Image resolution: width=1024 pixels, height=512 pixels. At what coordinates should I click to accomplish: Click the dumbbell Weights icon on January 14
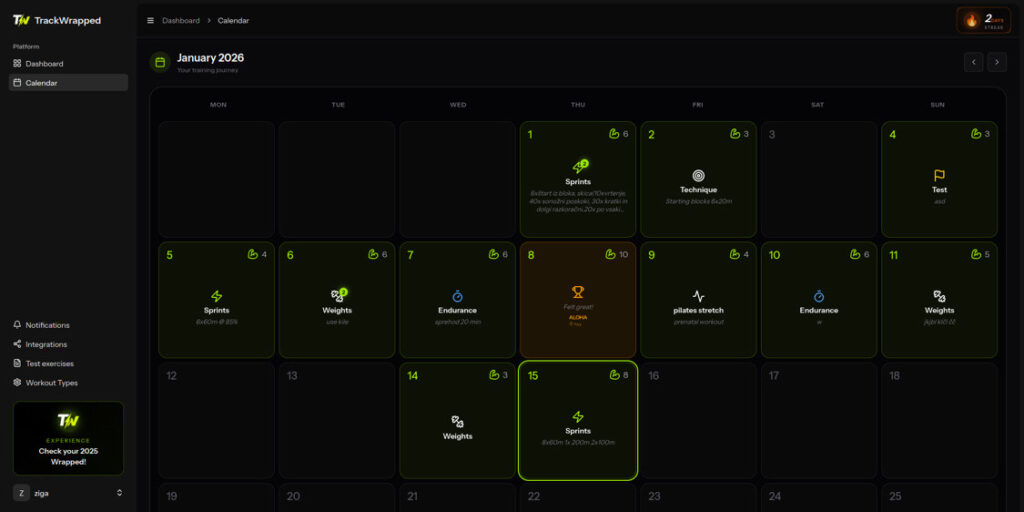[457, 421]
